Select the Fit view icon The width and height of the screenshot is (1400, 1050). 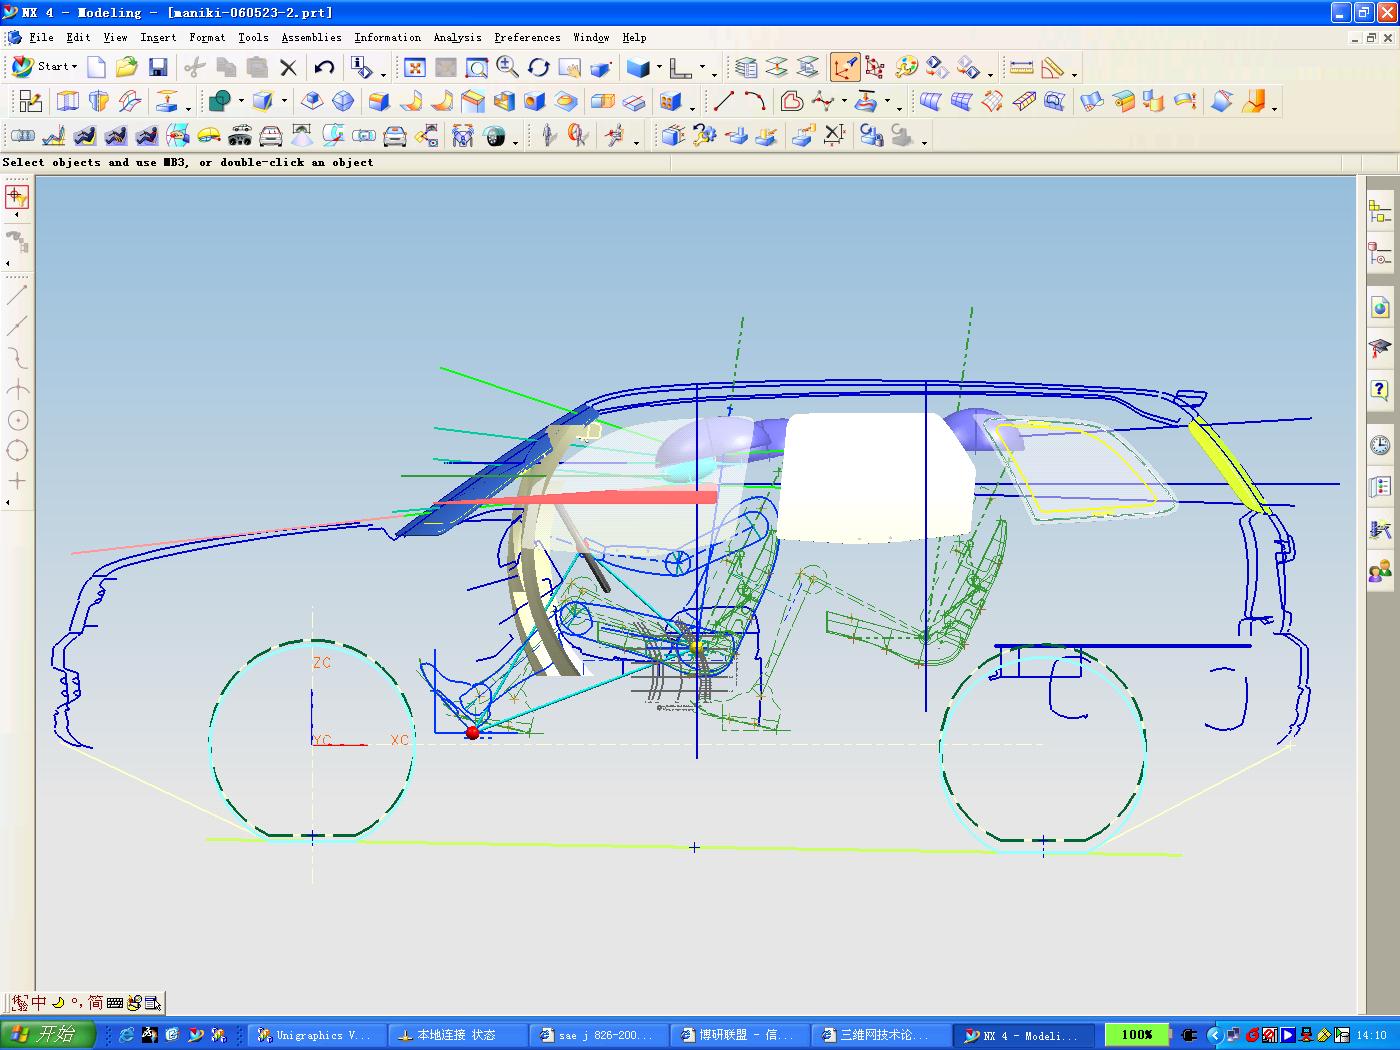(414, 67)
